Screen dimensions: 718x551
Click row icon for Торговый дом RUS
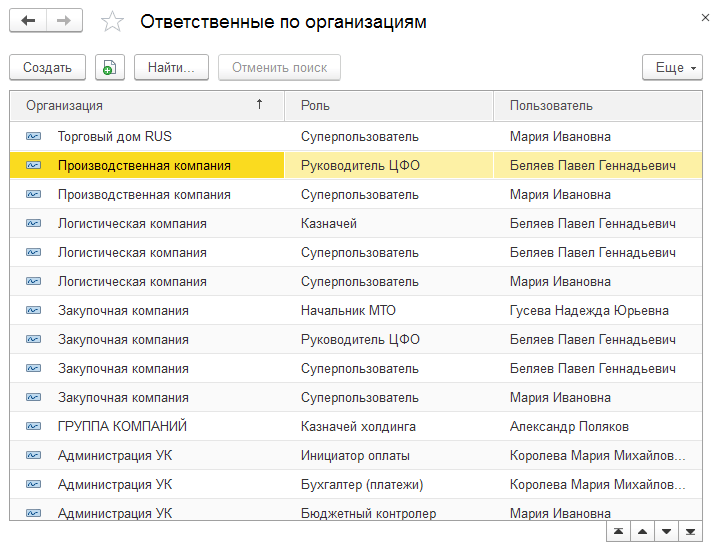(x=34, y=136)
